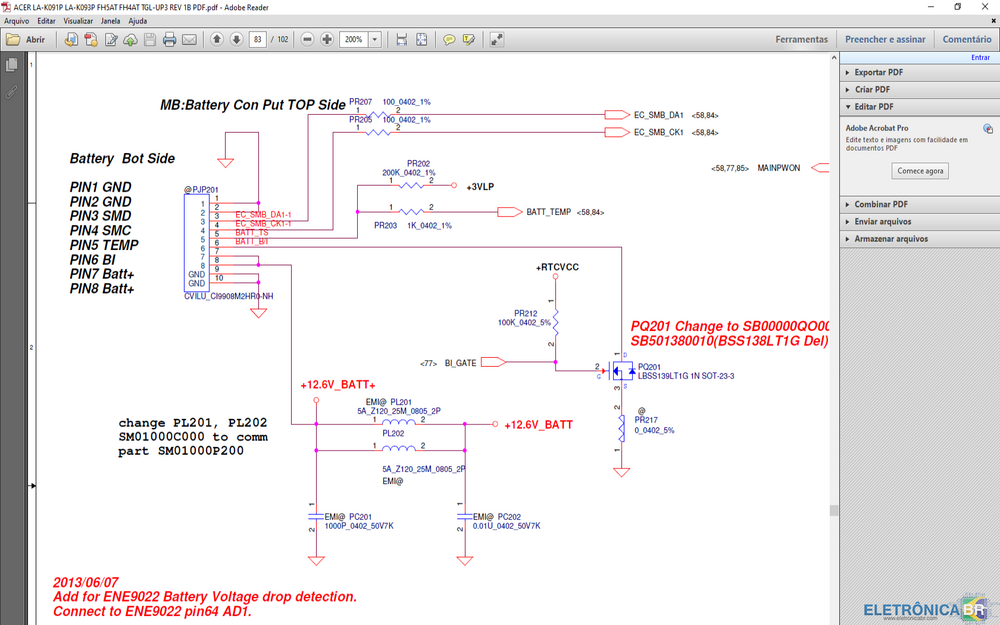The image size is (1000, 625).
Task: Switch to the Comentário pane
Action: [966, 39]
